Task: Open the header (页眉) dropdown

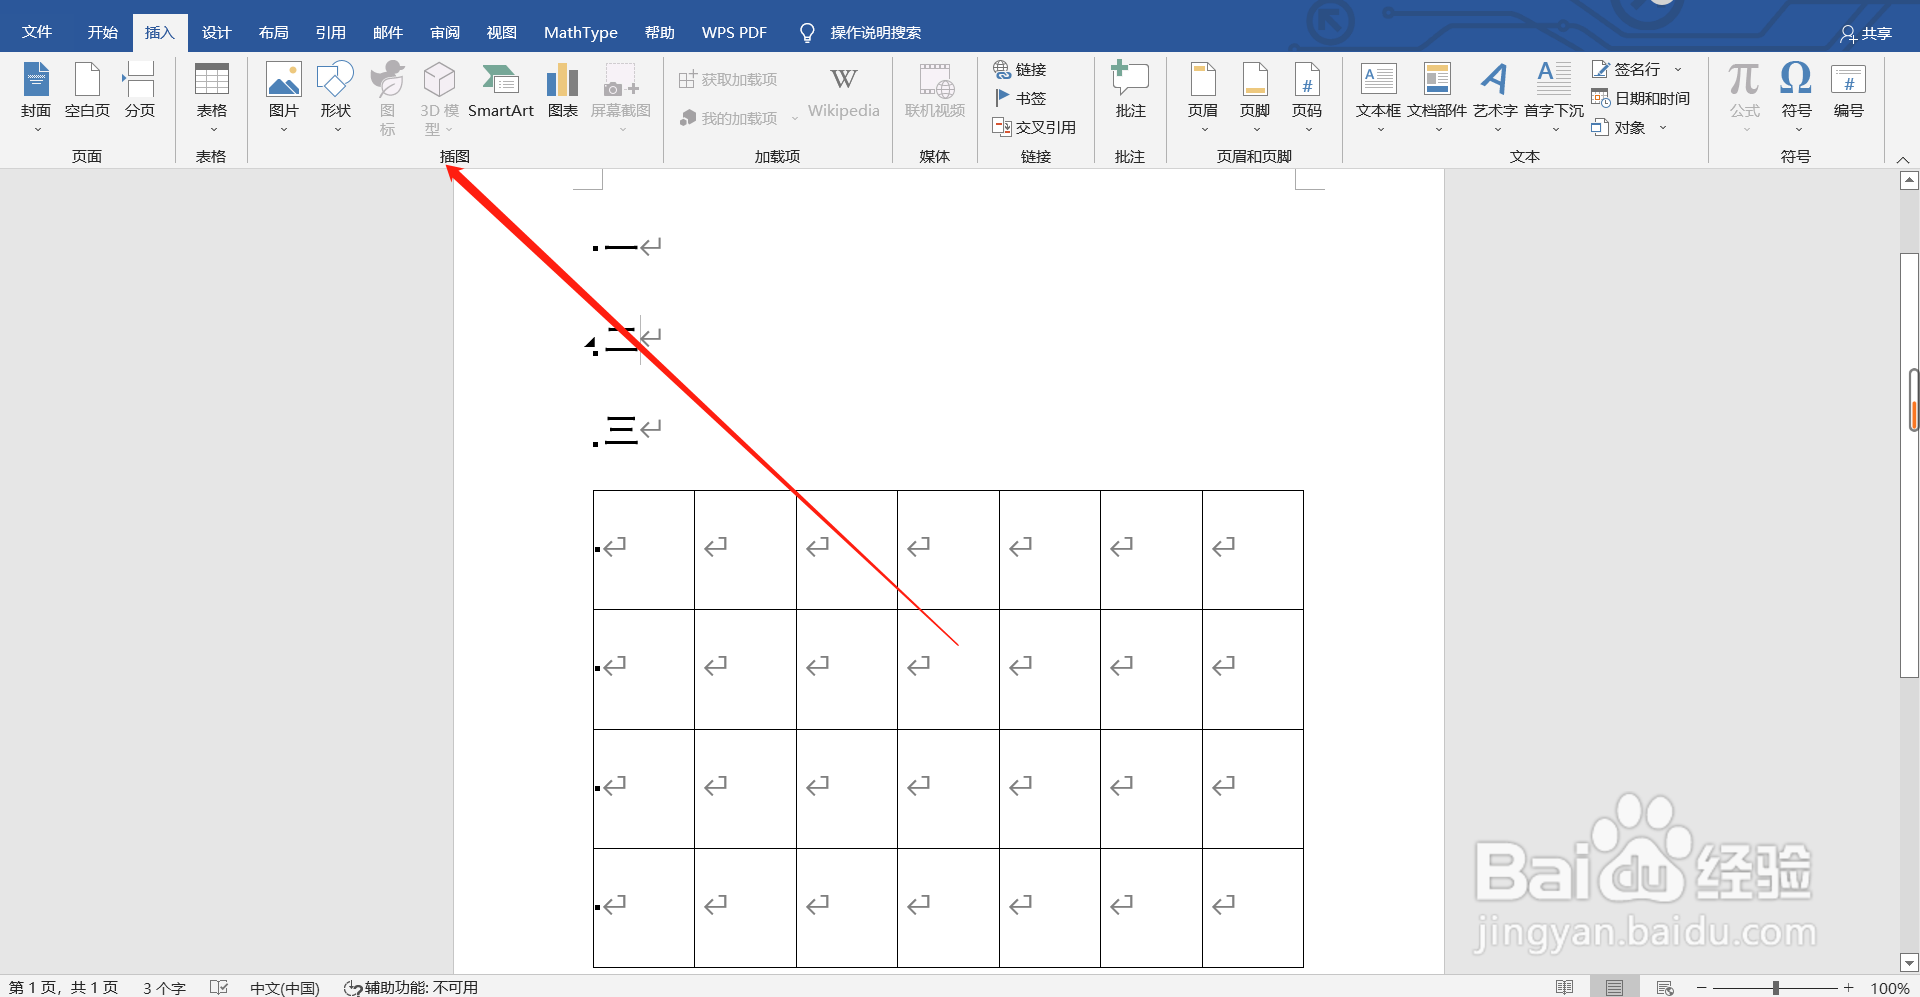Action: pos(1203,98)
